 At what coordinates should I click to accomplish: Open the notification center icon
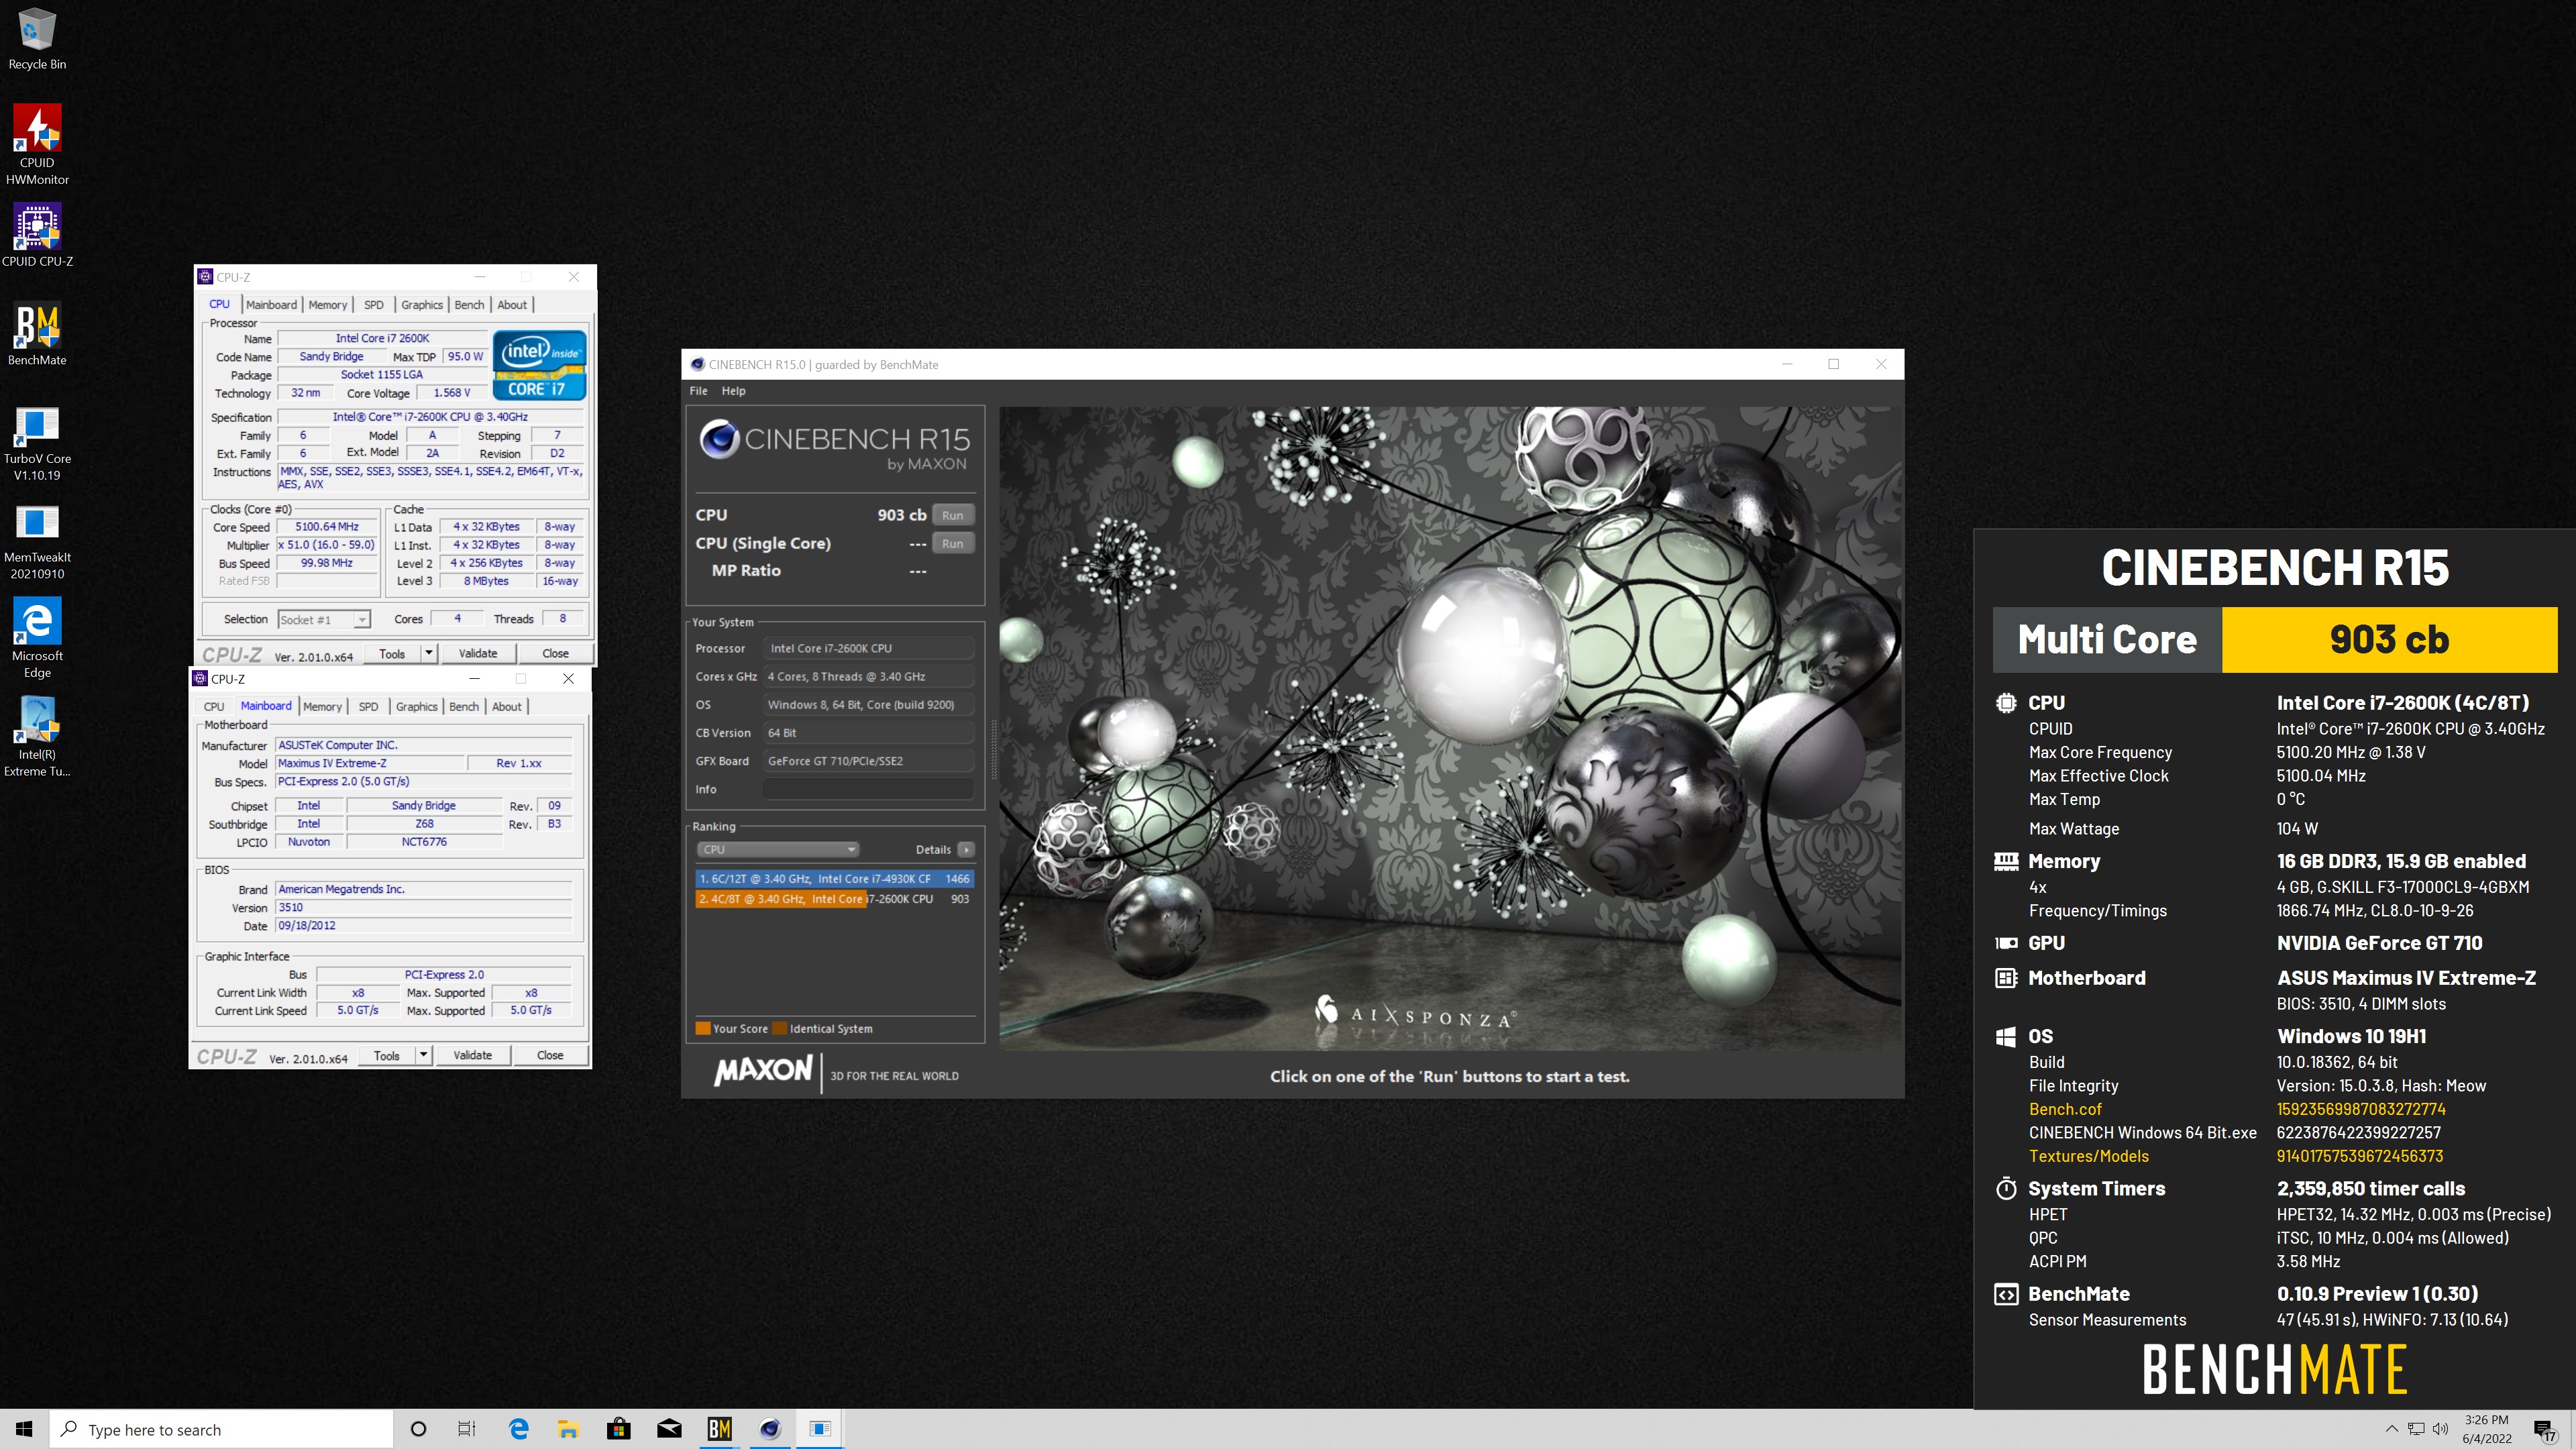pos(2546,1430)
